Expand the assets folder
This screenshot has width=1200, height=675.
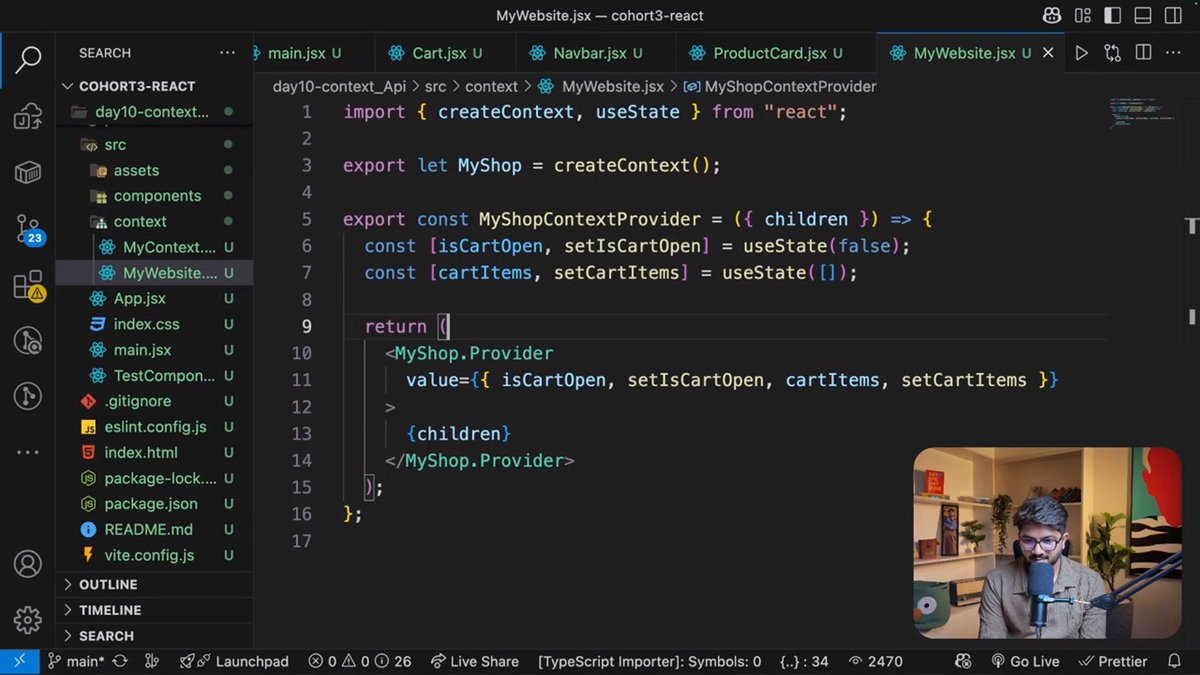[154, 170]
